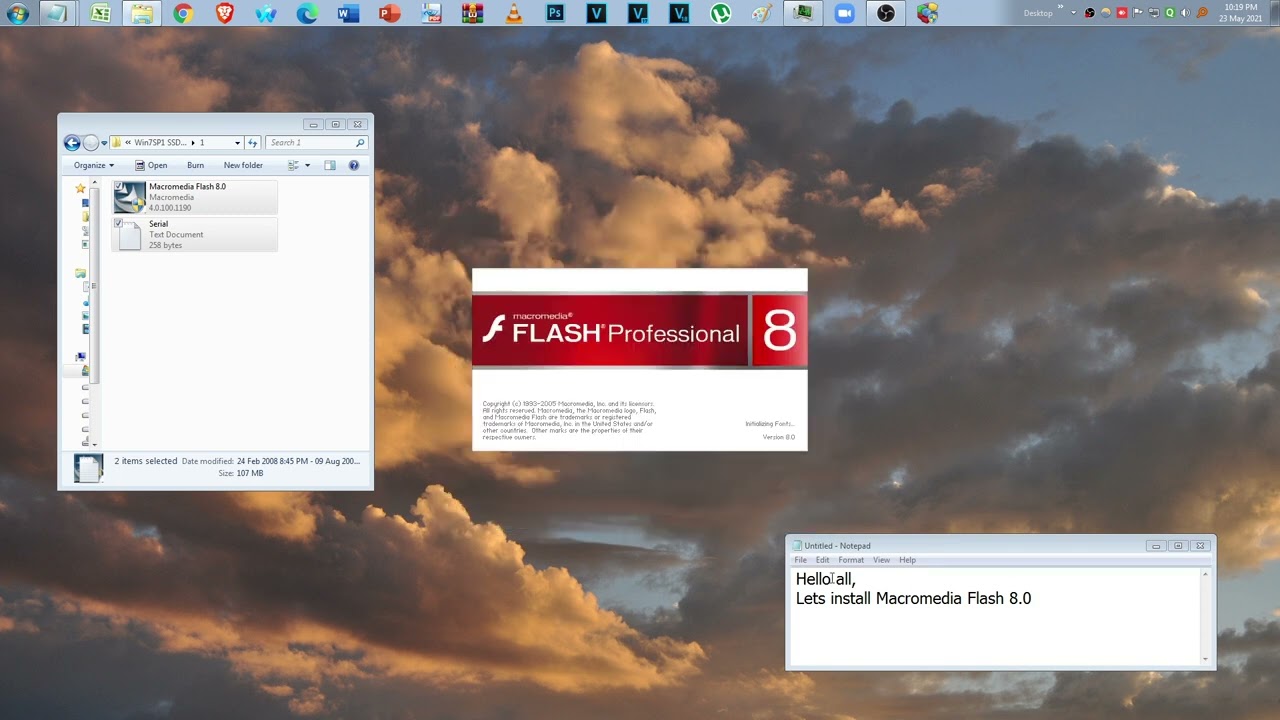Click the Notepad scrollbar down arrow

tap(1205, 659)
